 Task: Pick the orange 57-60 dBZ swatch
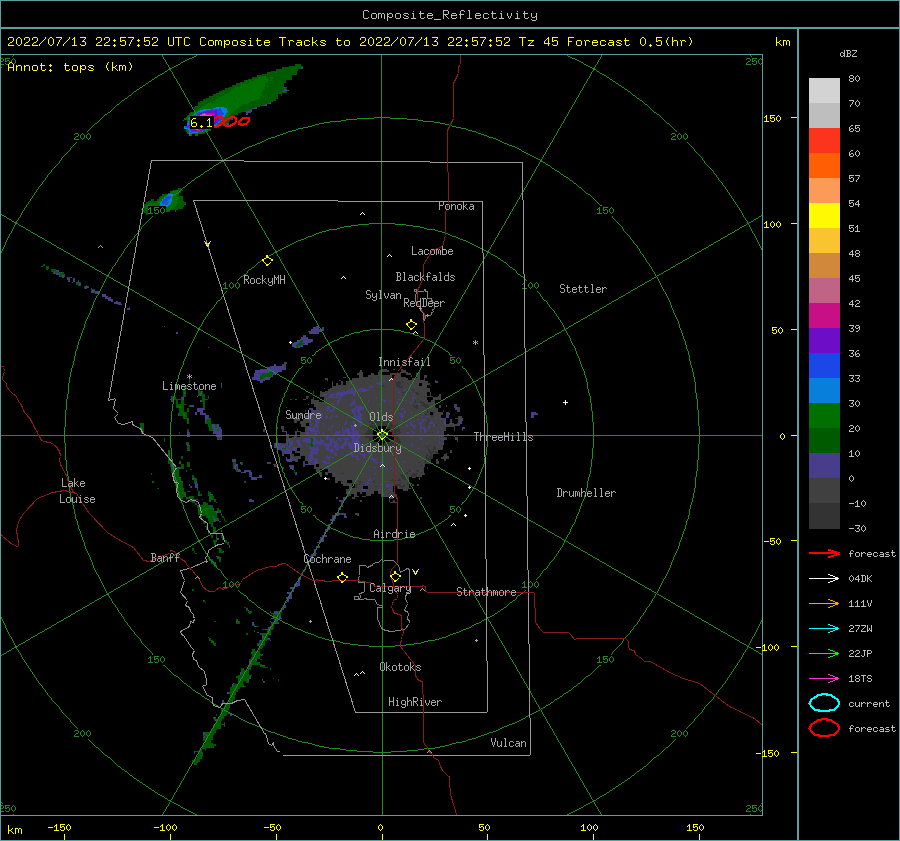point(824,166)
